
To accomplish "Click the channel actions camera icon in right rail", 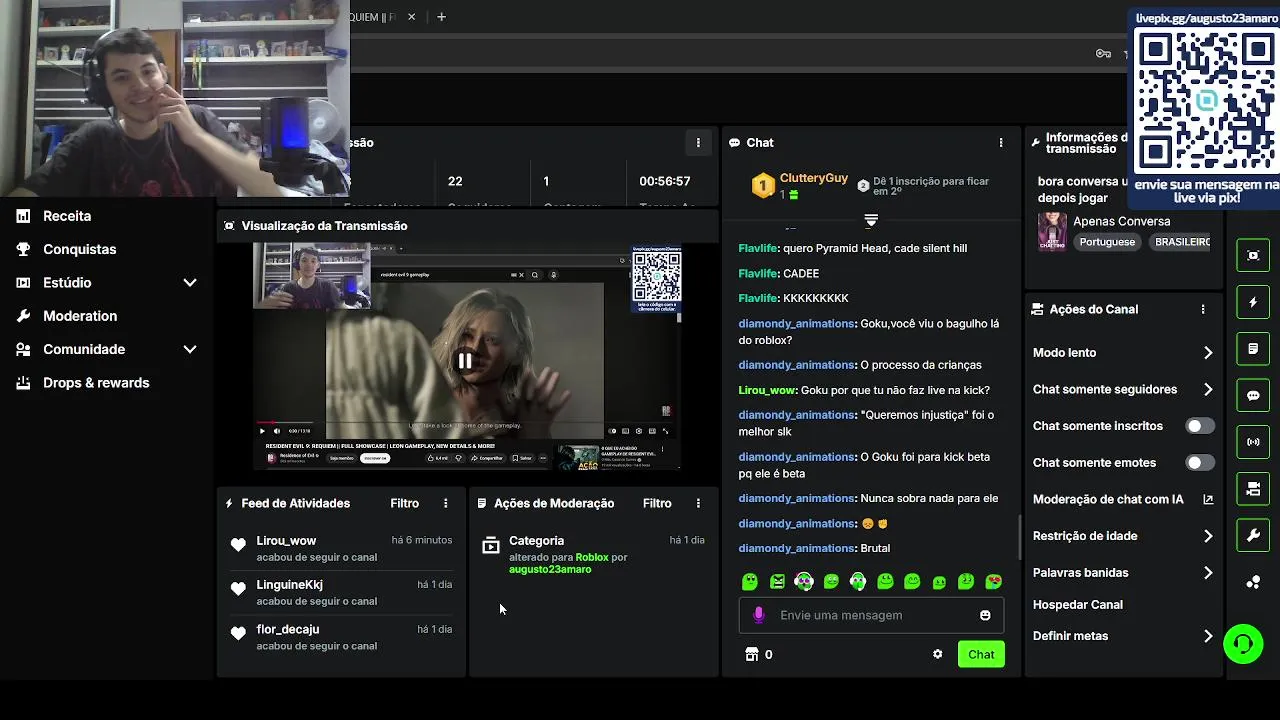I will 1253,489.
